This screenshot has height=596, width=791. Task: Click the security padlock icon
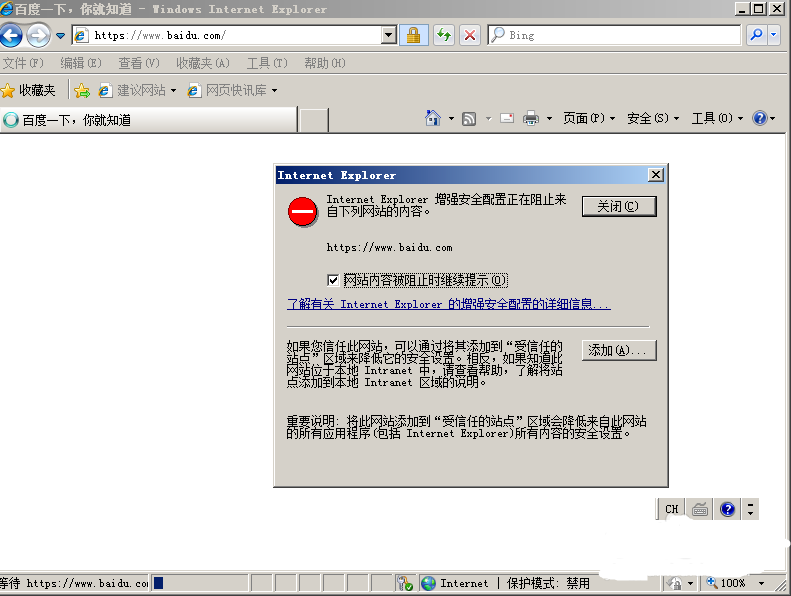pos(414,35)
